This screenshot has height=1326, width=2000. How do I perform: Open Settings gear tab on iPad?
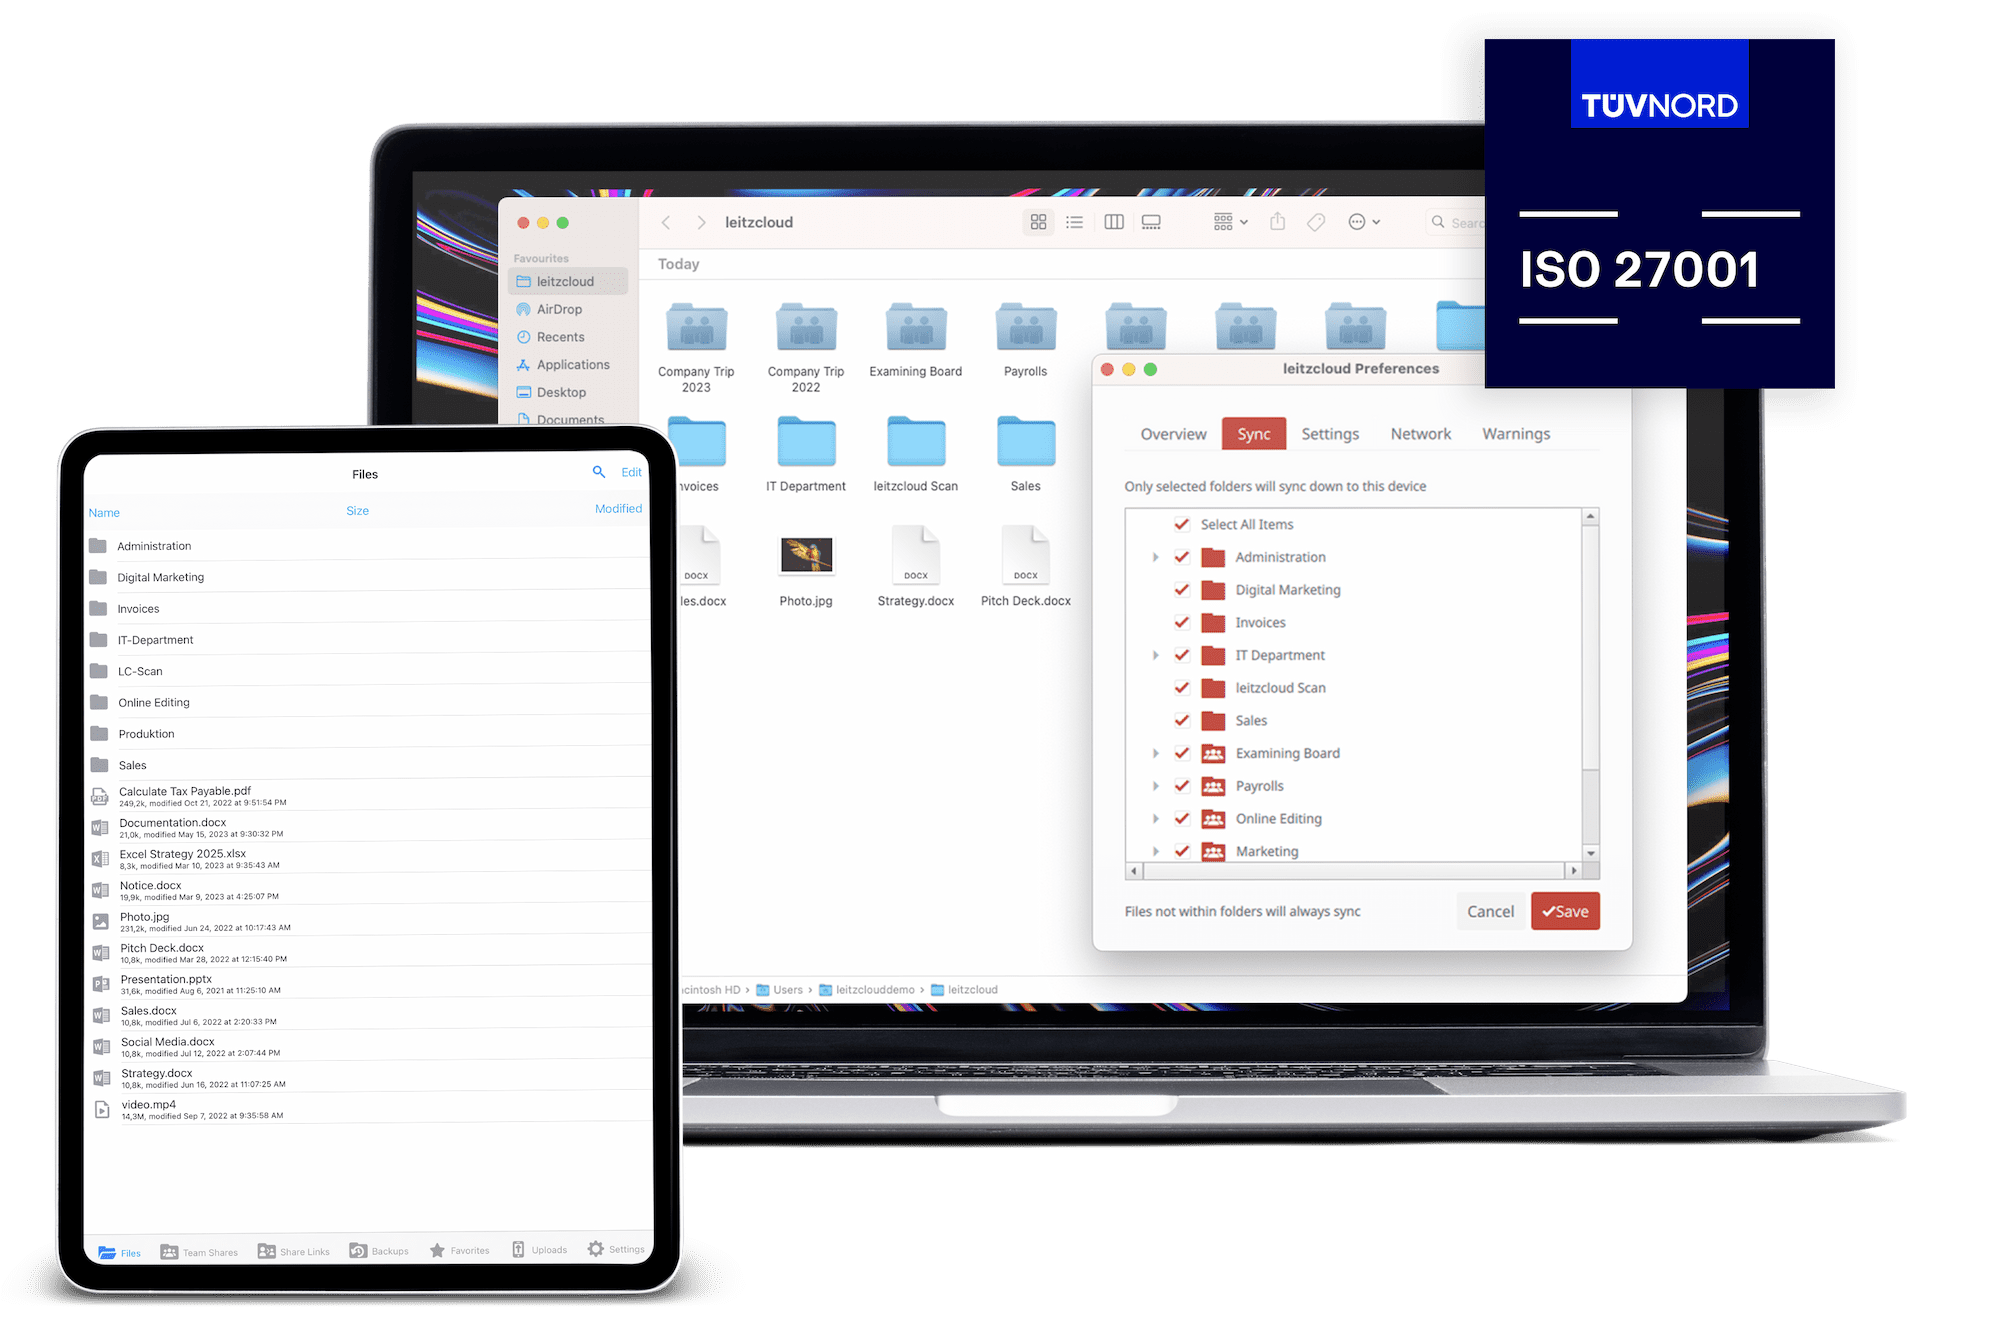pos(616,1249)
